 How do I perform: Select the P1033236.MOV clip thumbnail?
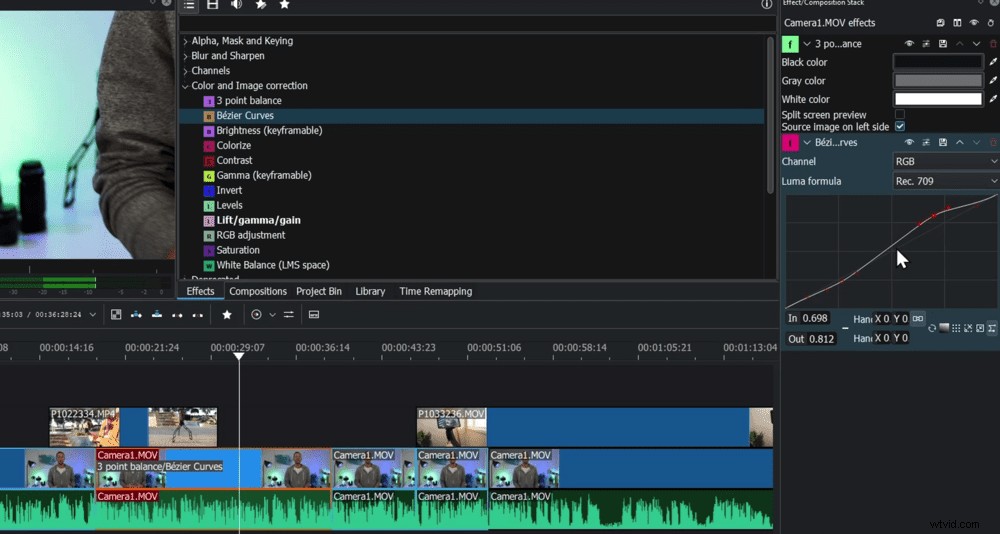(452, 427)
